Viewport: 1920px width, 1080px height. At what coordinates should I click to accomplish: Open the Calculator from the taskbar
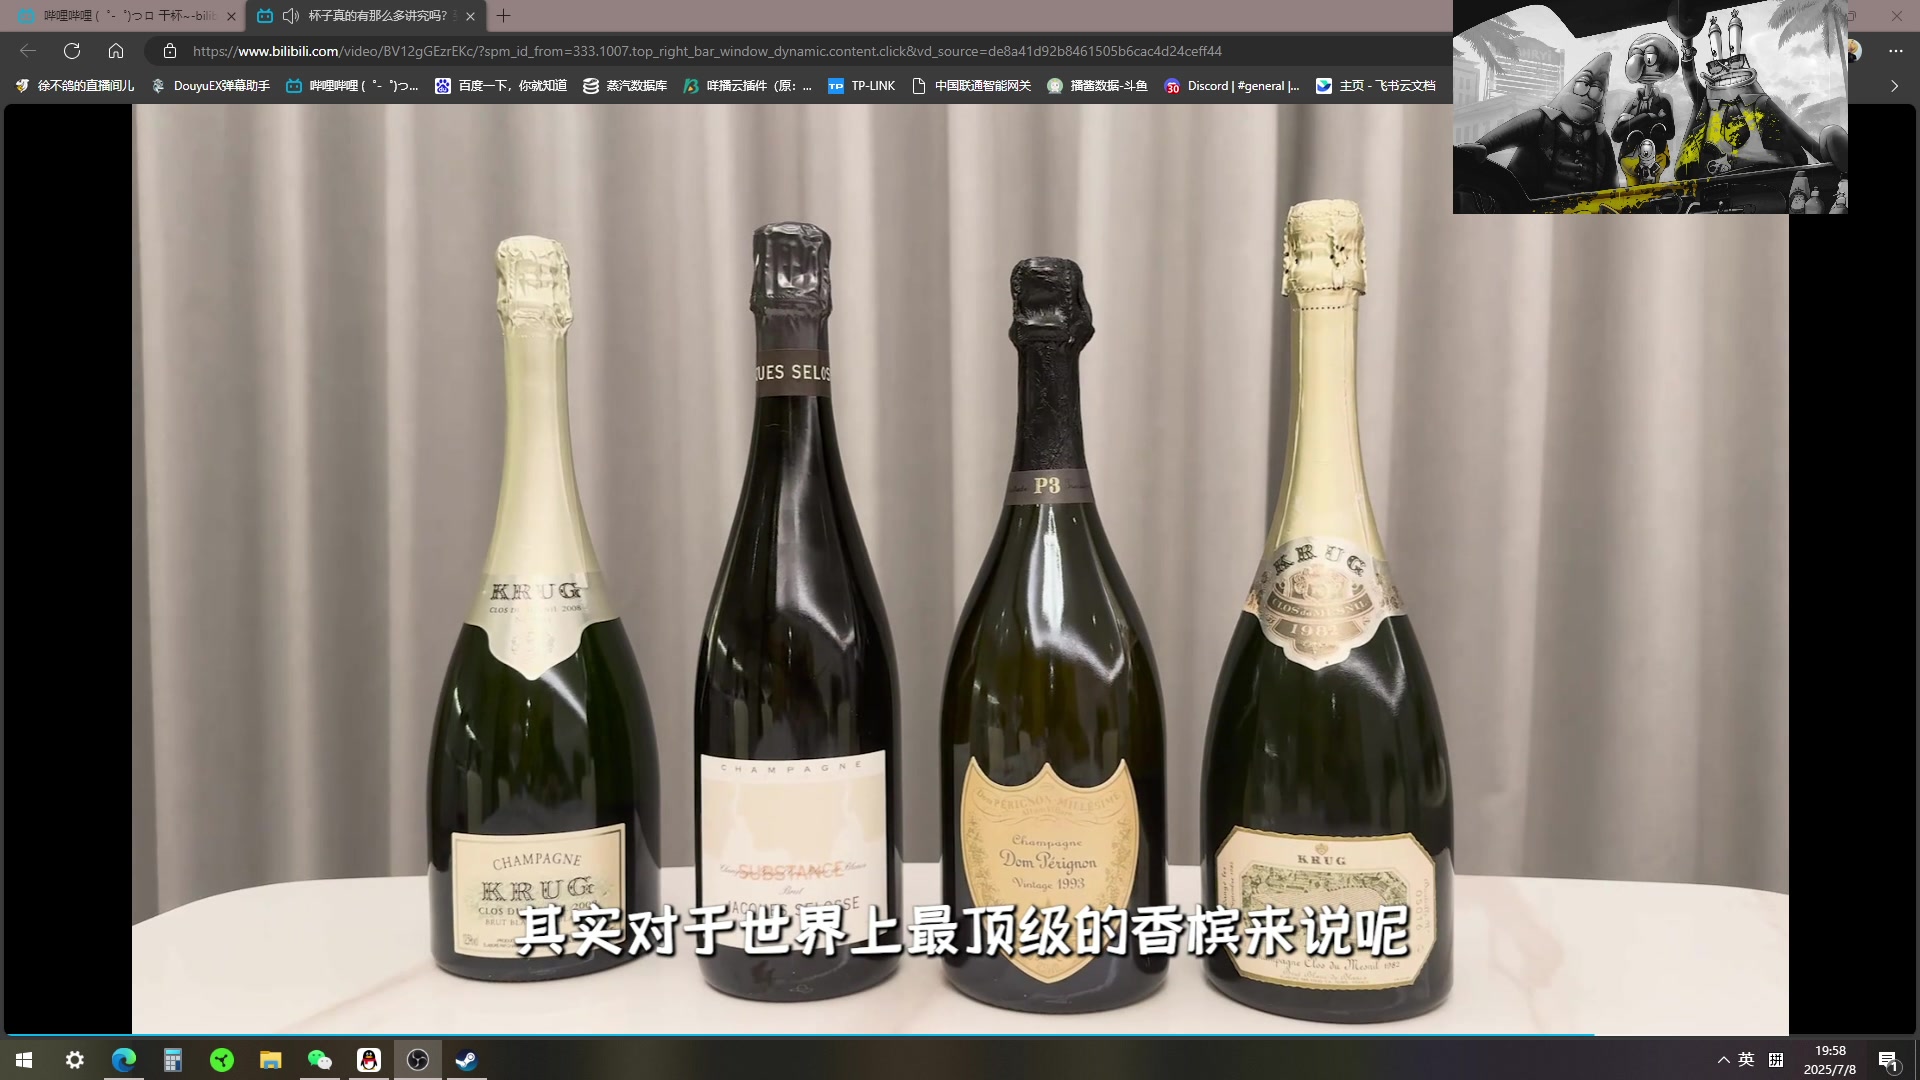(173, 1060)
